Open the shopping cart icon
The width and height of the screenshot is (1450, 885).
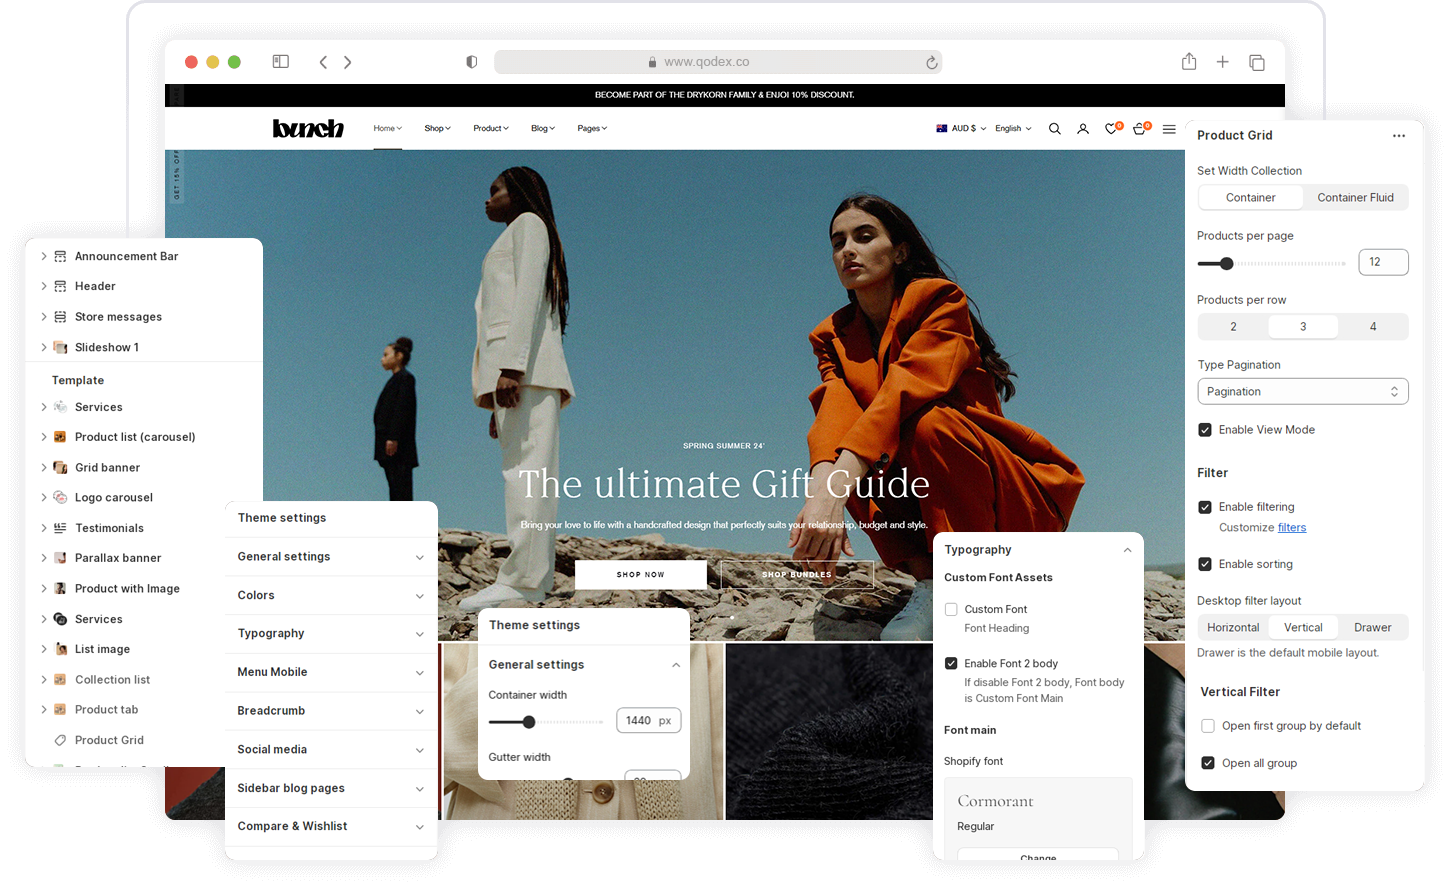[1139, 129]
